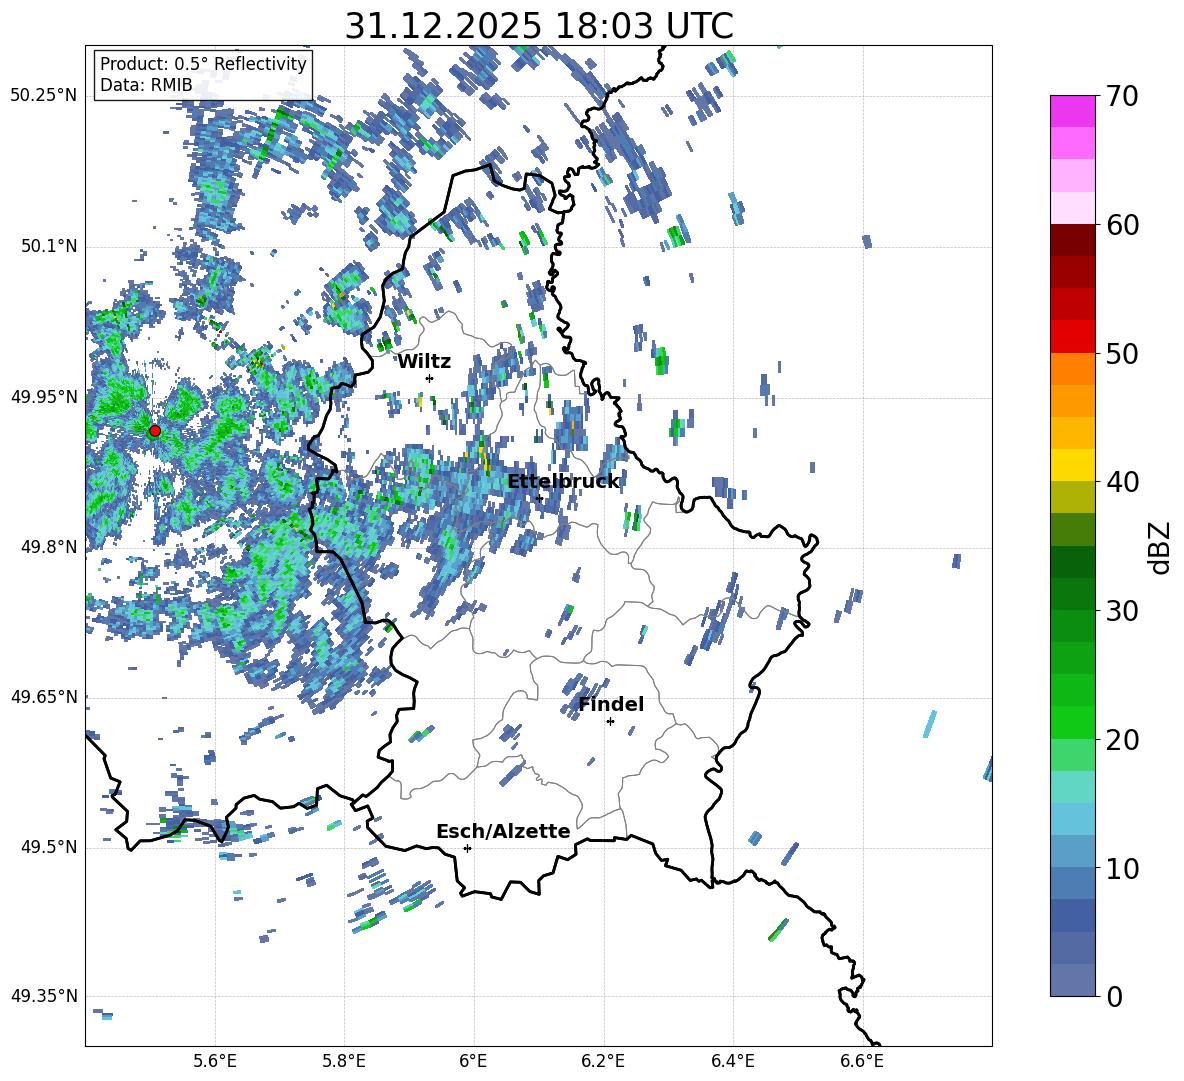Click the 10 value on colorbar
This screenshot has height=1081, width=1184.
click(1122, 868)
